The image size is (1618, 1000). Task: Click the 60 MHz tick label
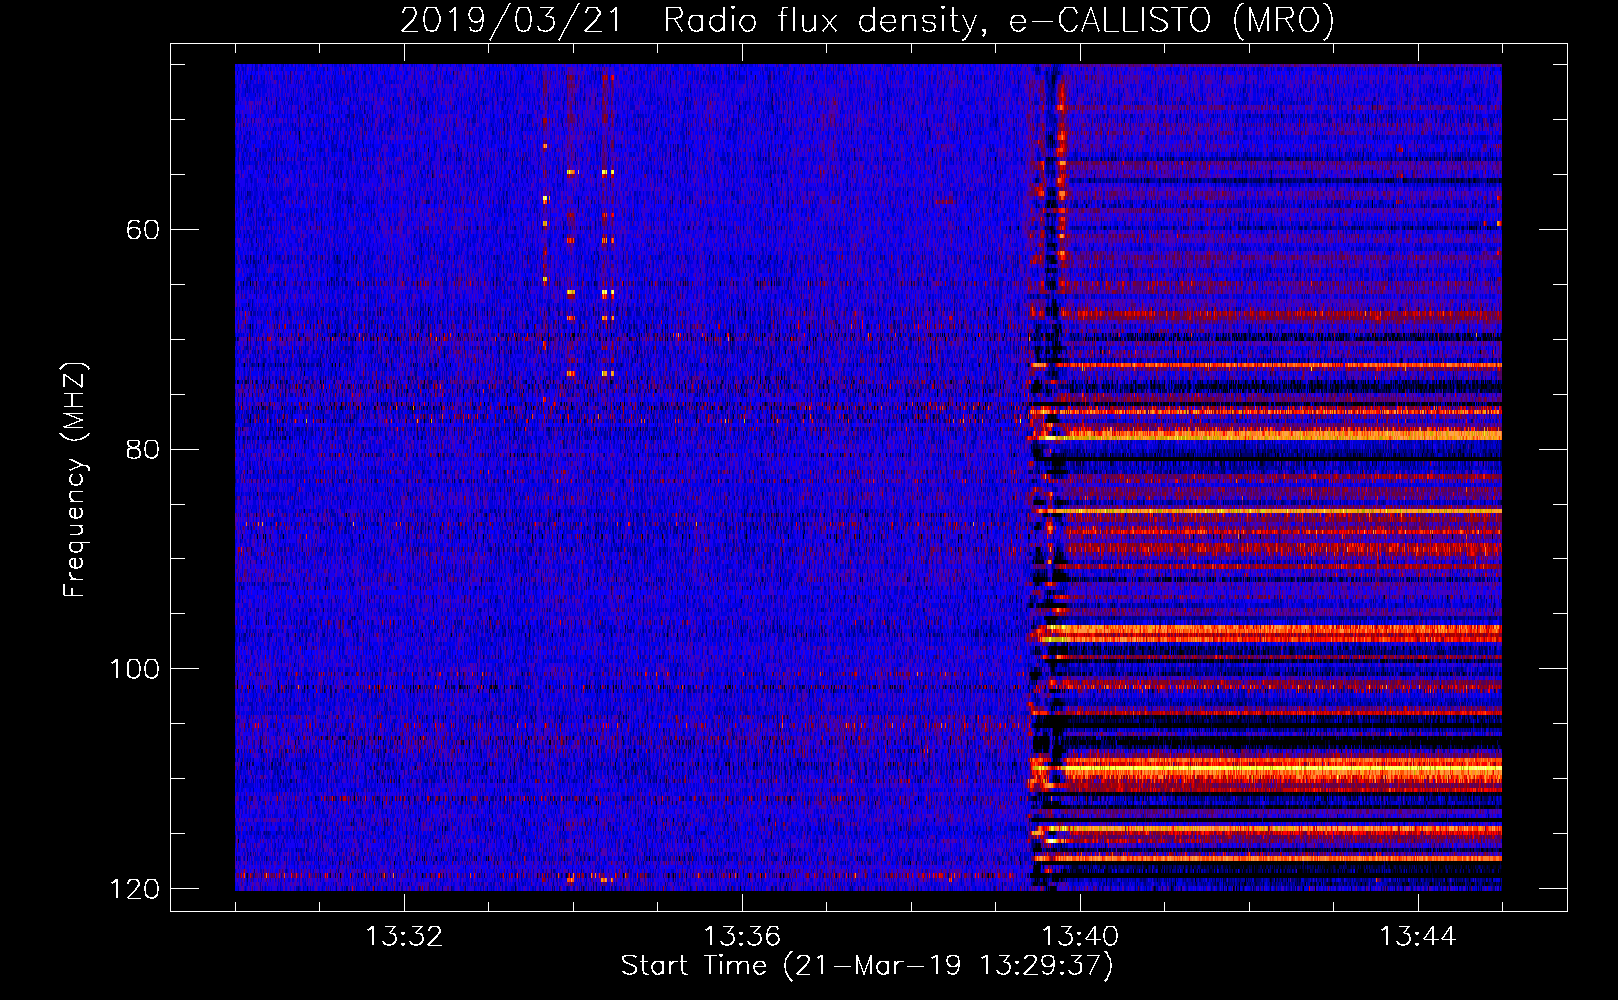click(x=143, y=230)
